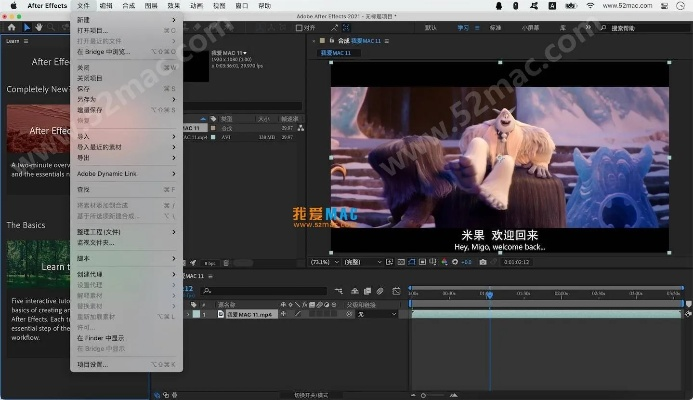
Task: Click the 切换开关/模式 button in the timeline
Action: pyautogui.click(x=308, y=395)
